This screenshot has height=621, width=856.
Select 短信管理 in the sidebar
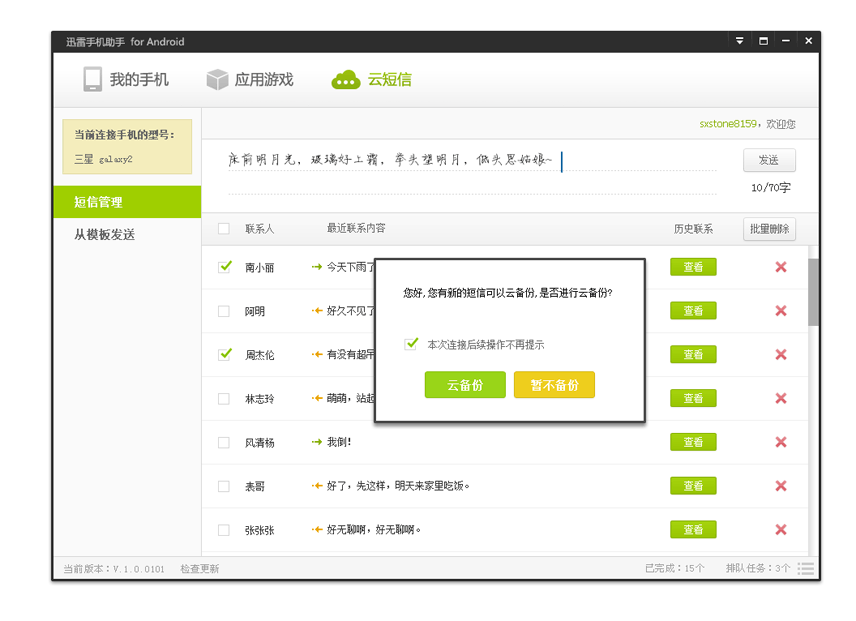coord(127,202)
